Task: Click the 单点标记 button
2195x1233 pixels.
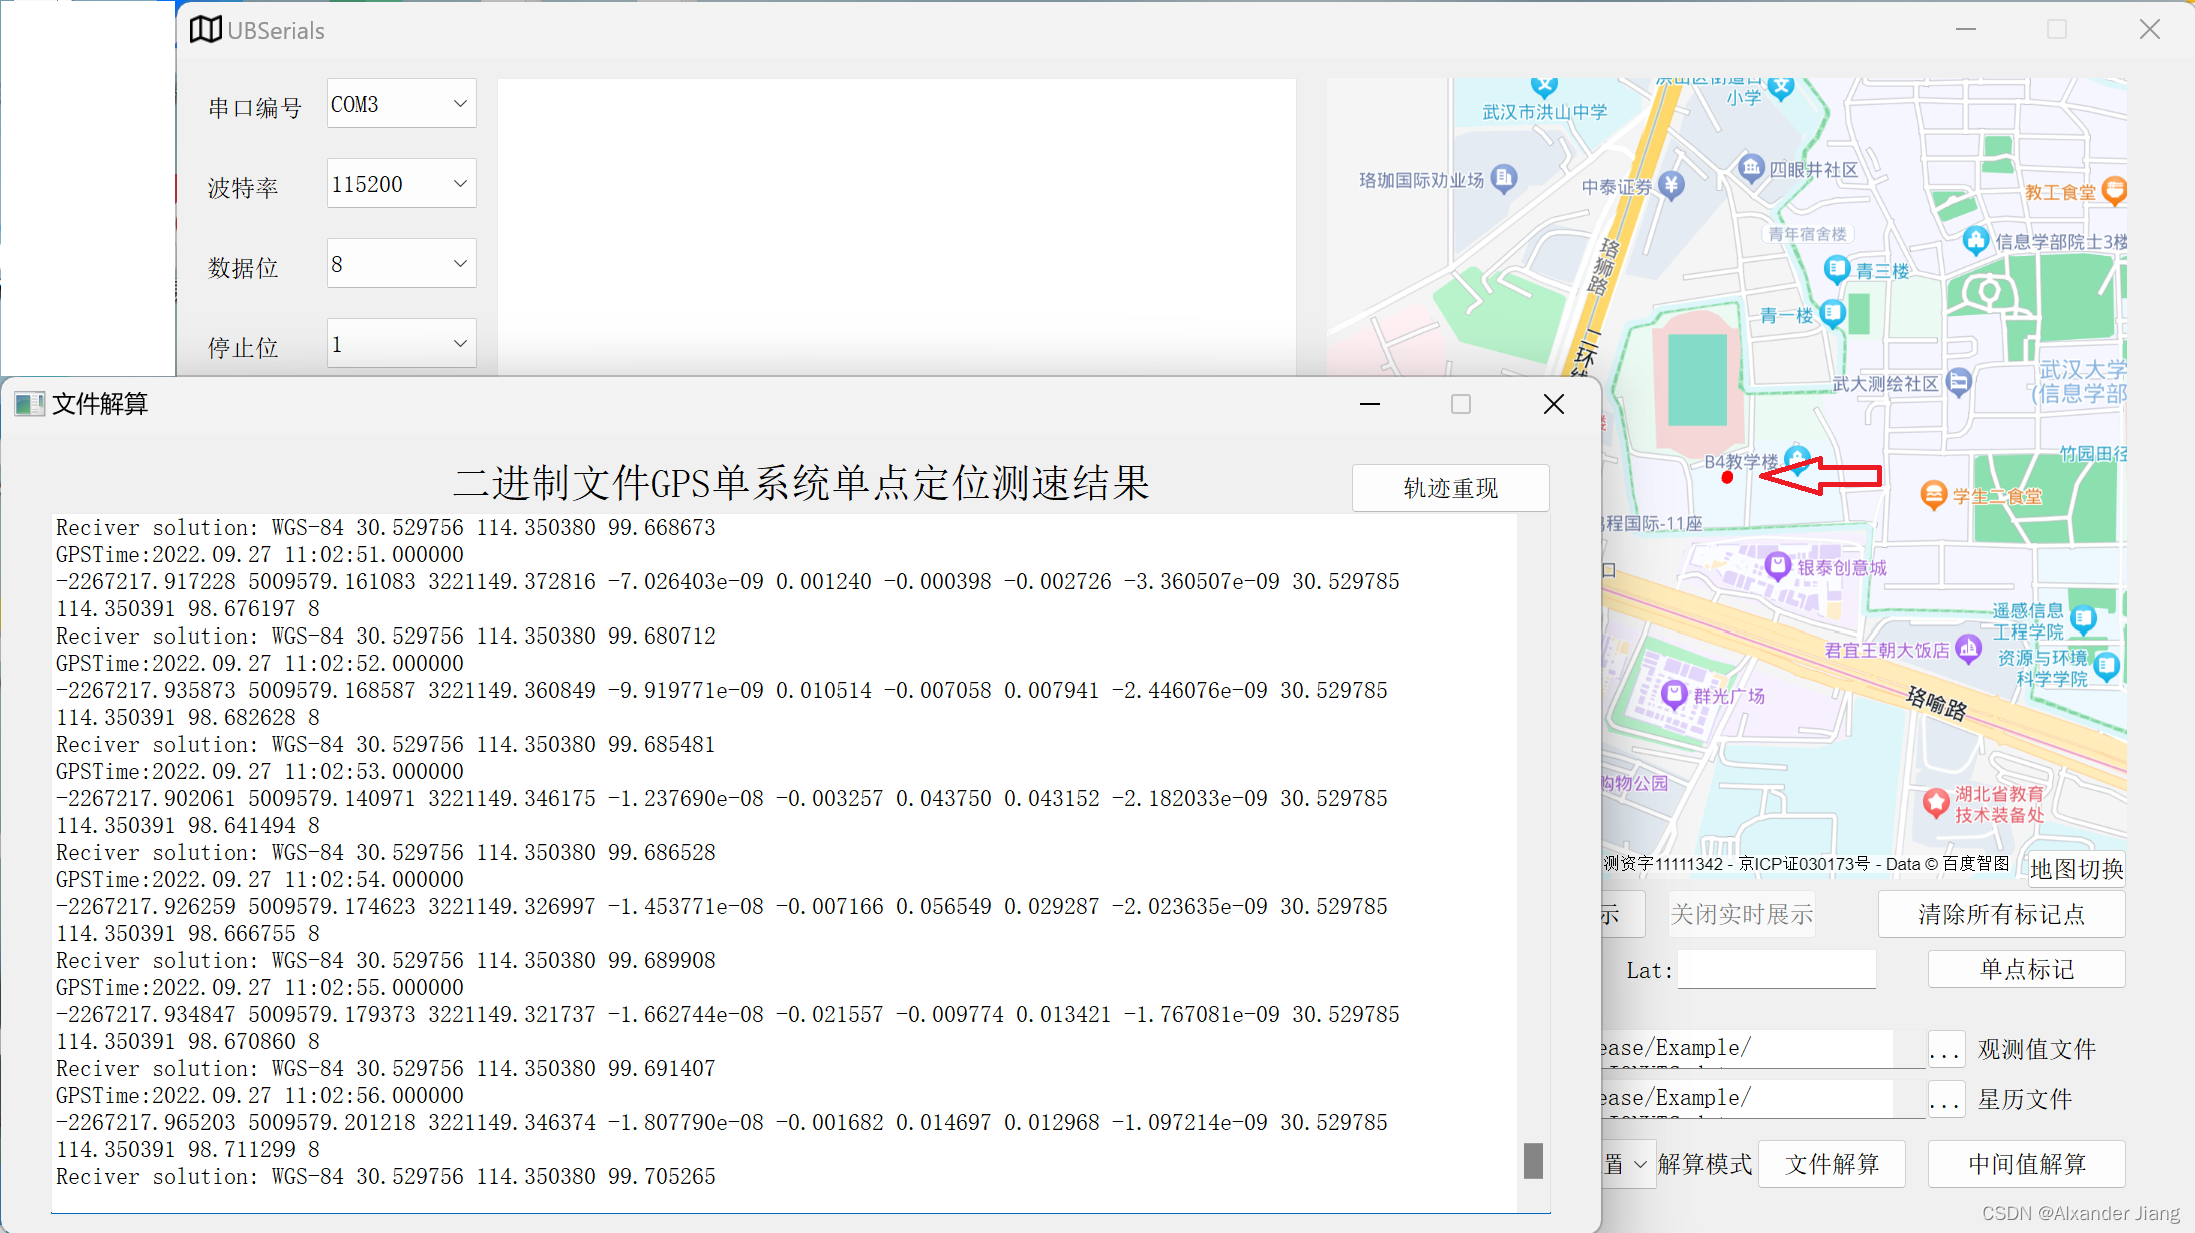Action: (2026, 969)
